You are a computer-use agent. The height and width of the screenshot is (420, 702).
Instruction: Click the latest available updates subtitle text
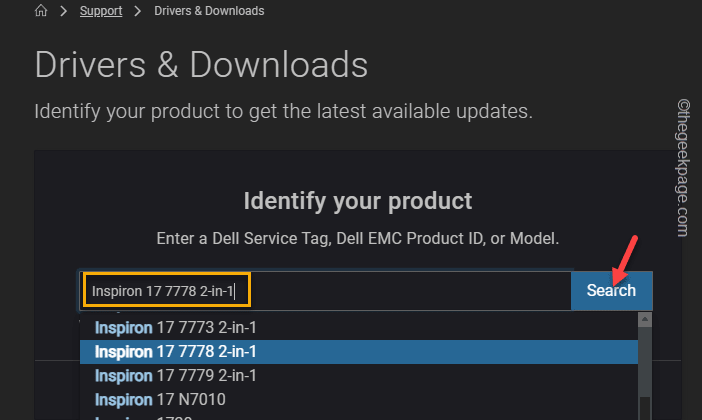coord(283,111)
